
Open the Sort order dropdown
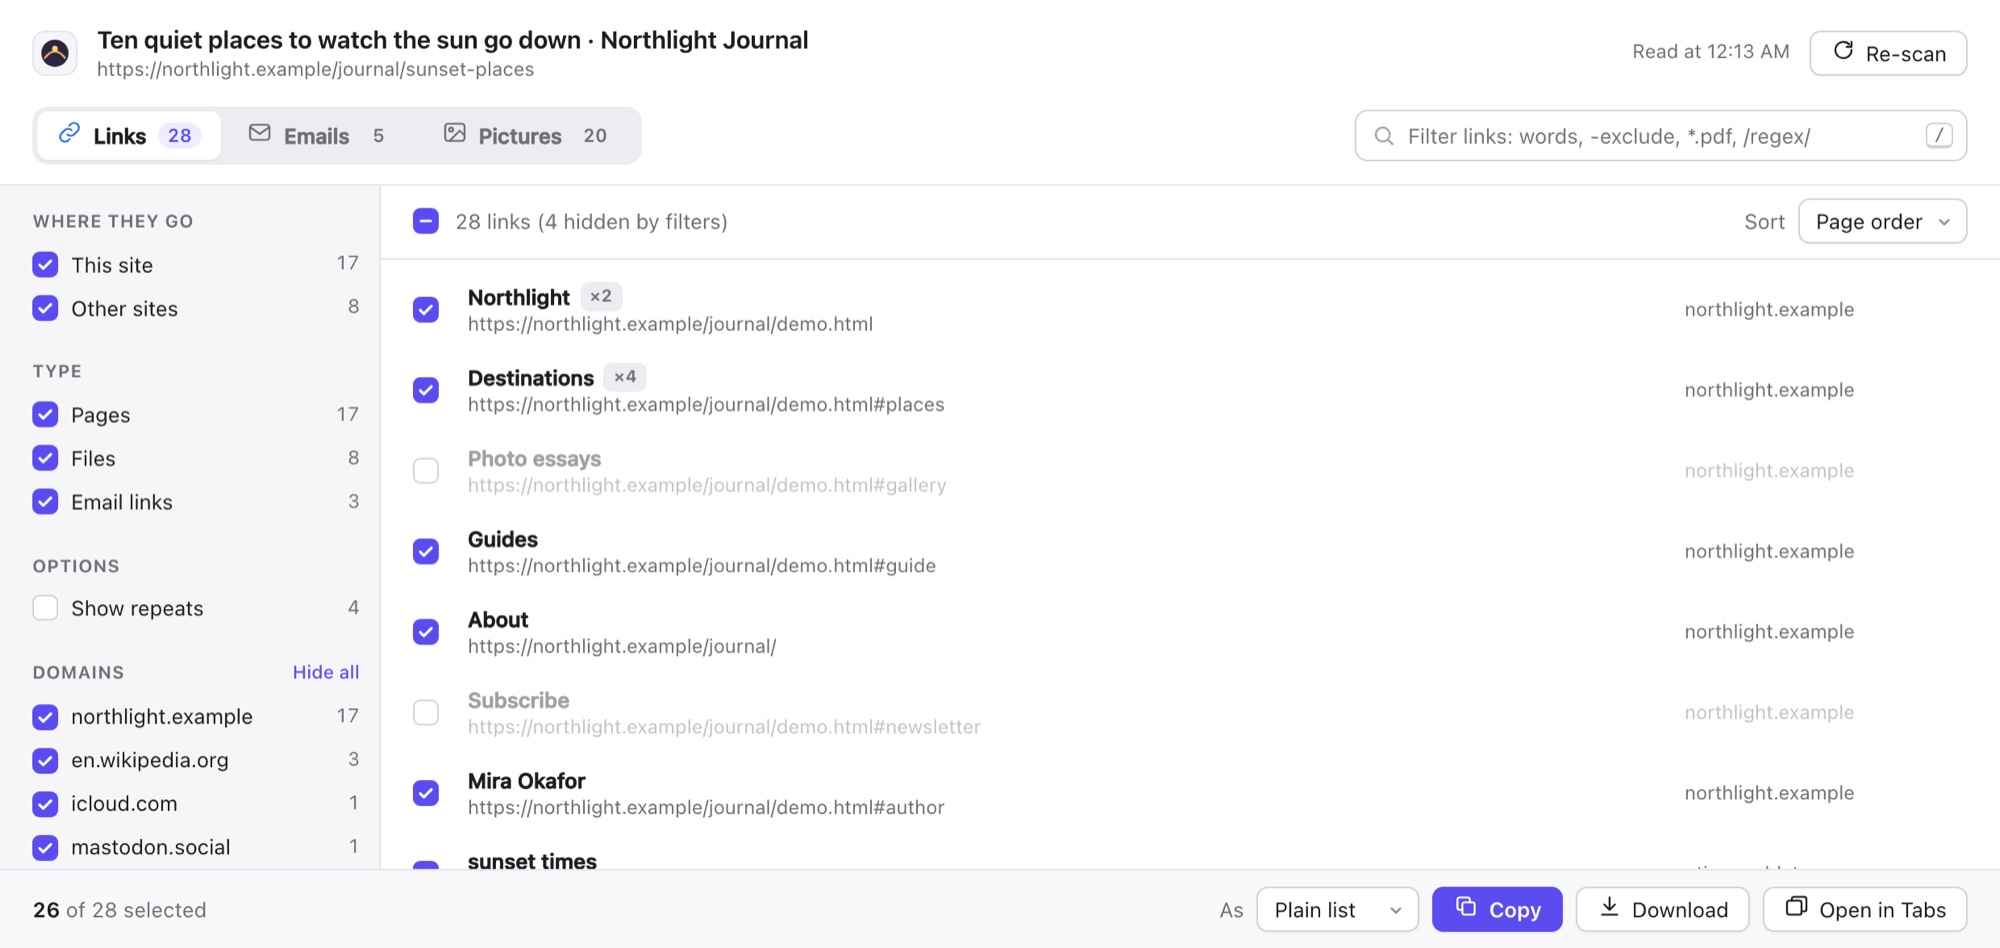(x=1882, y=221)
